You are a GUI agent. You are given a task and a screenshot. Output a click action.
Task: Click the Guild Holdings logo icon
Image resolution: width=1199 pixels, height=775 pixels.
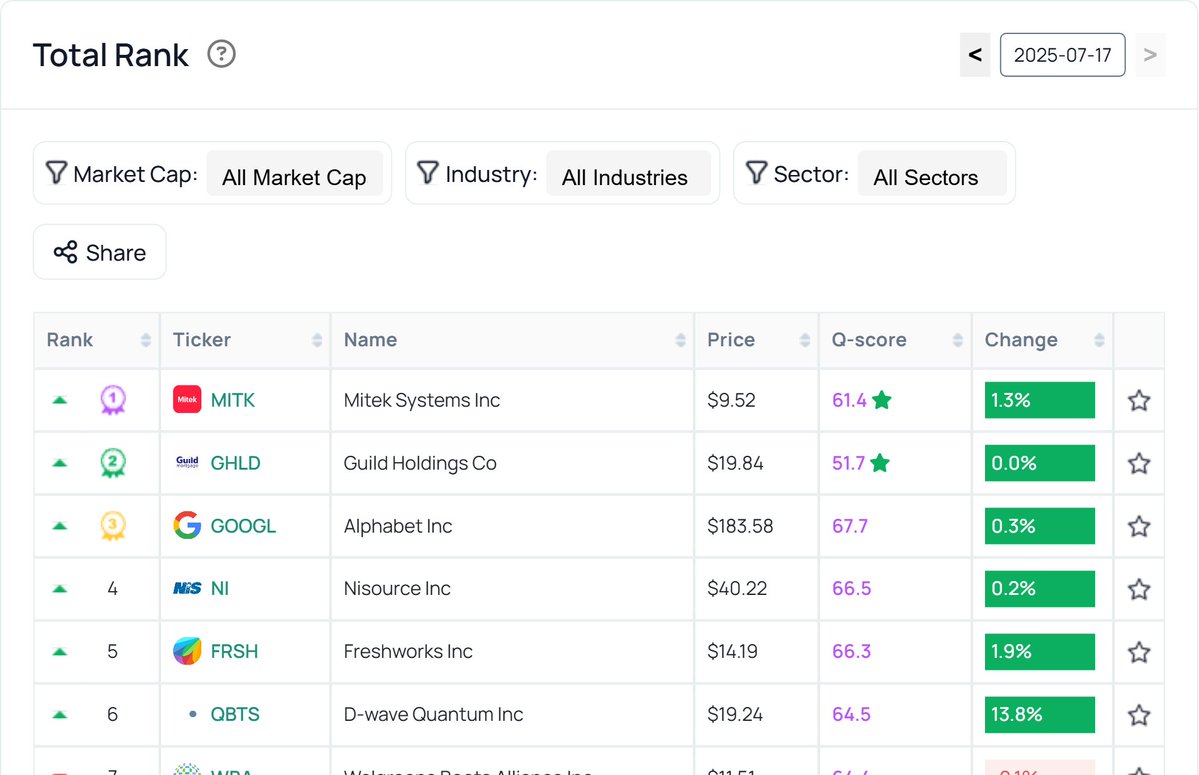(x=187, y=462)
